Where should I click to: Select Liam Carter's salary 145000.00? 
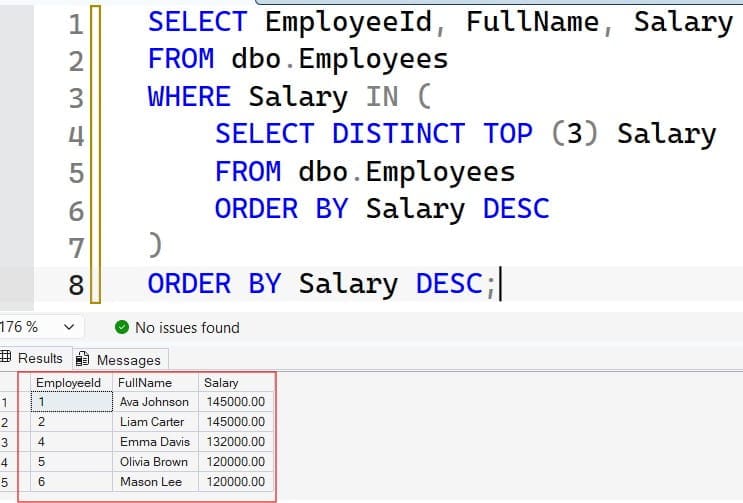pyautogui.click(x=236, y=422)
